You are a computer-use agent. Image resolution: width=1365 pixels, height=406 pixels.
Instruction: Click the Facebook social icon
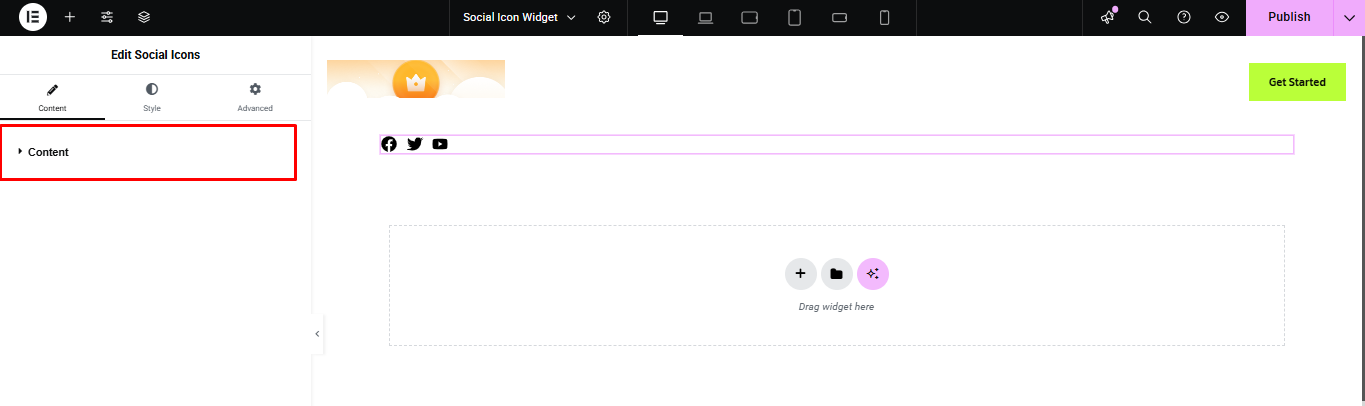(389, 144)
